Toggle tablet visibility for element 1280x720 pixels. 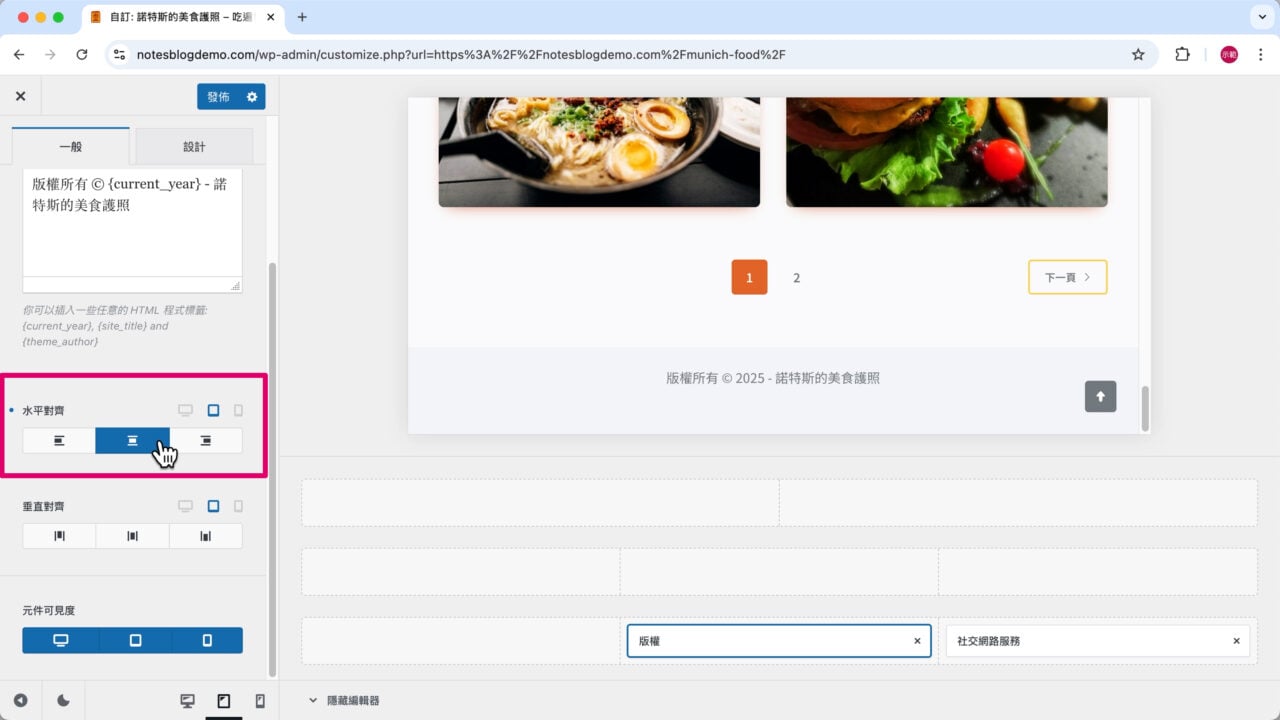tap(136, 640)
